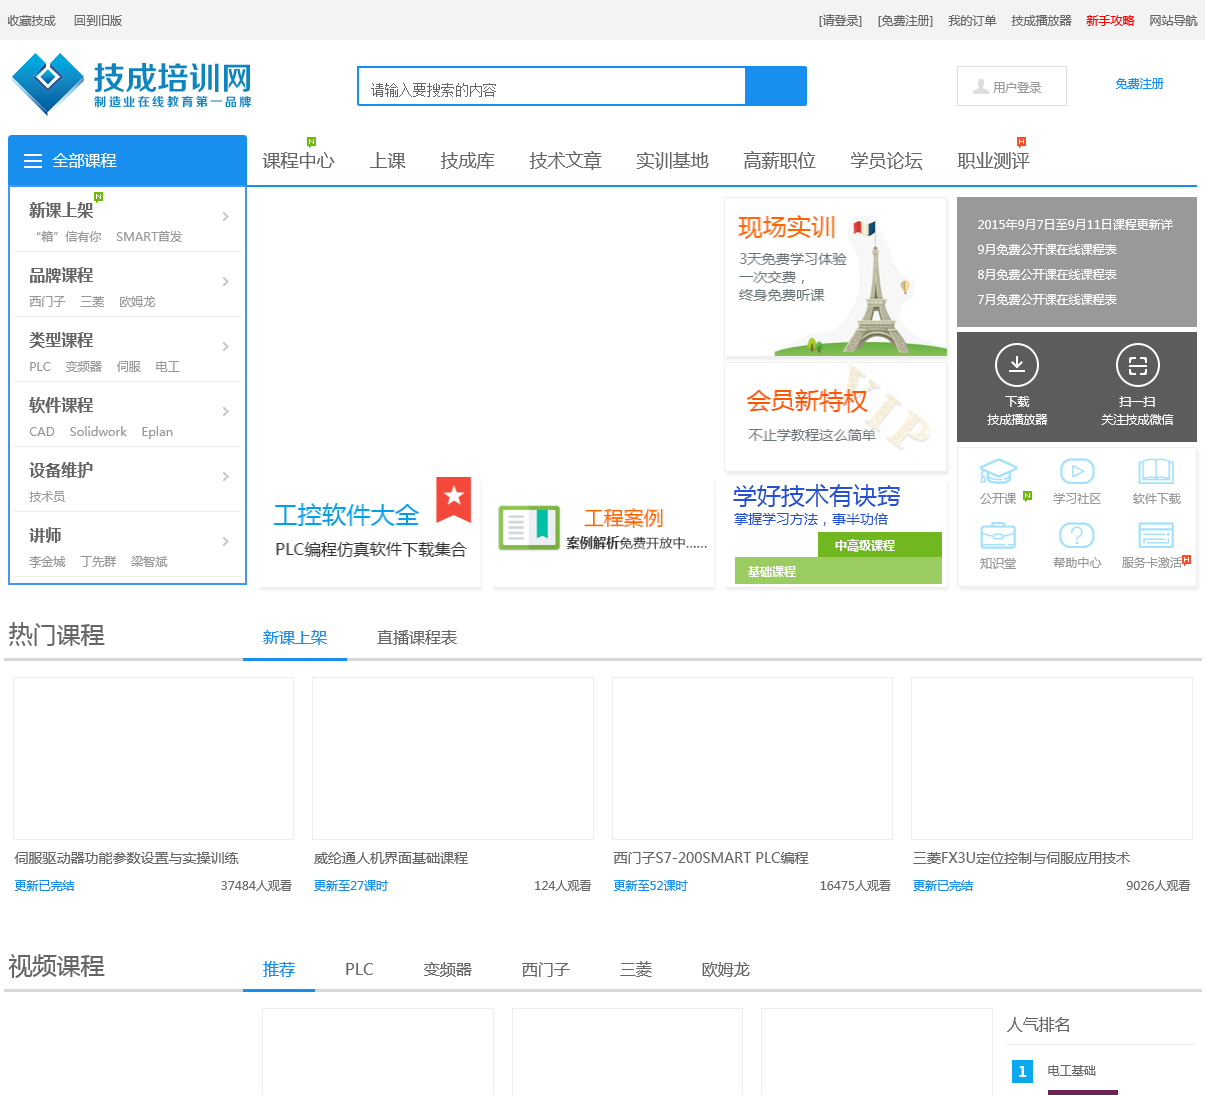Open the 全部课程 hamburger menu
1205x1095 pixels.
pyautogui.click(x=33, y=161)
